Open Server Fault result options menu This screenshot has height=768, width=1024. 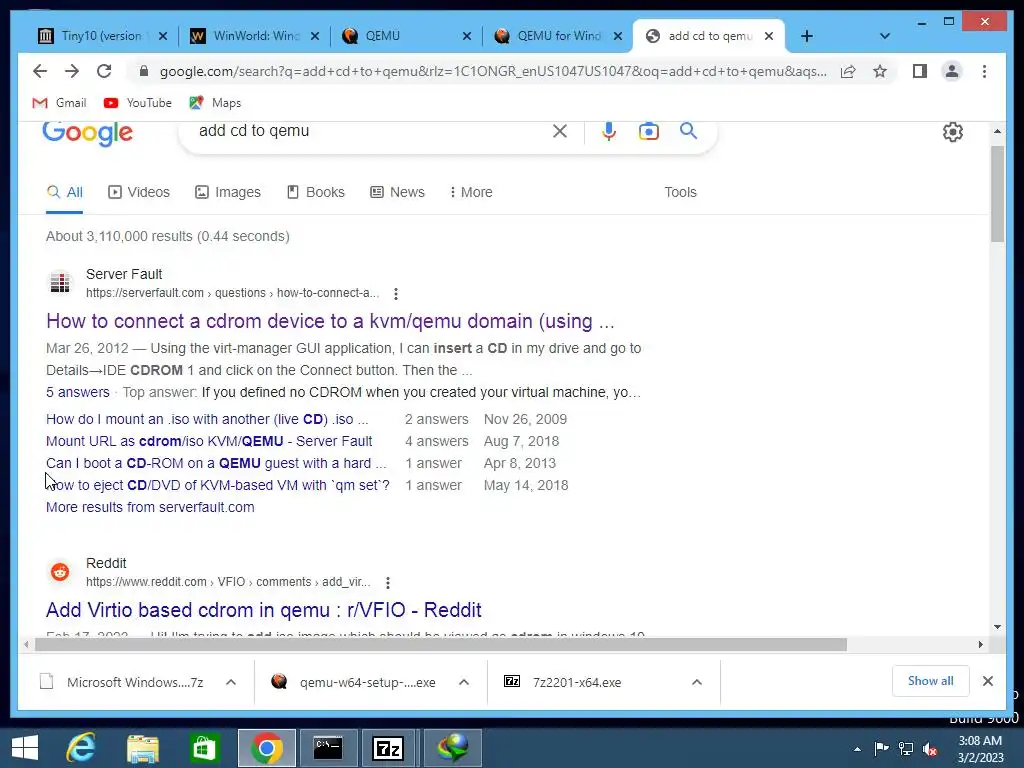coord(396,294)
